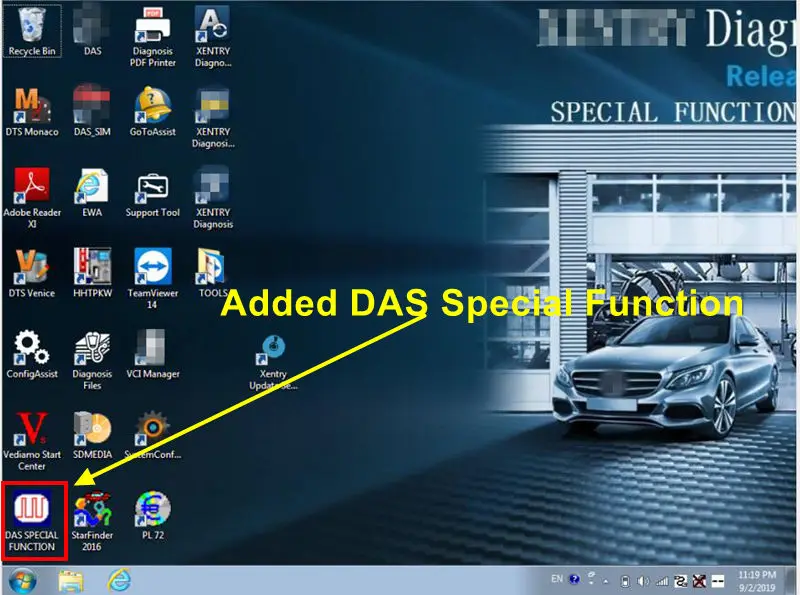
Task: Open the VCI Manager shortcut
Action: (153, 354)
